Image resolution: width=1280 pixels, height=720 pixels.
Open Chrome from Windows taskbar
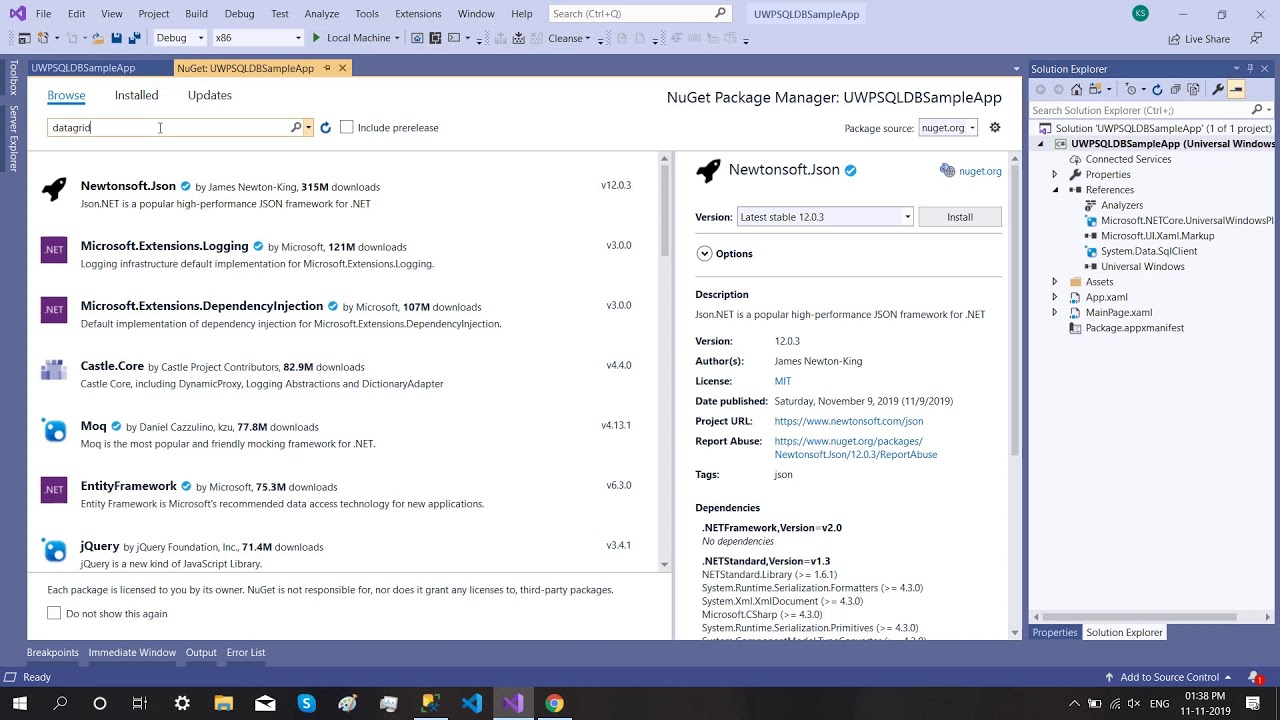(554, 703)
